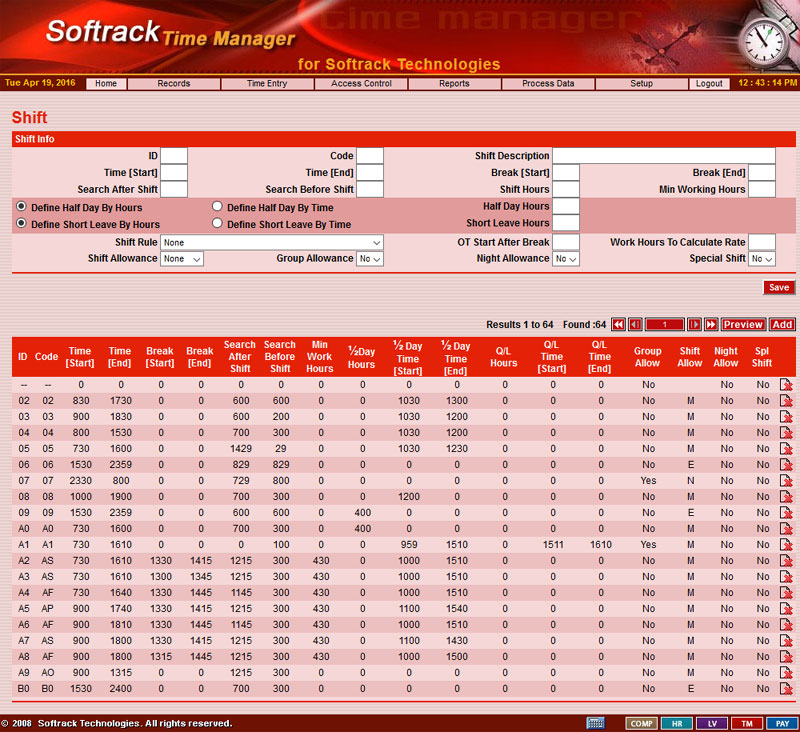Click delete icon for shift B0
800x732 pixels.
[x=786, y=689]
